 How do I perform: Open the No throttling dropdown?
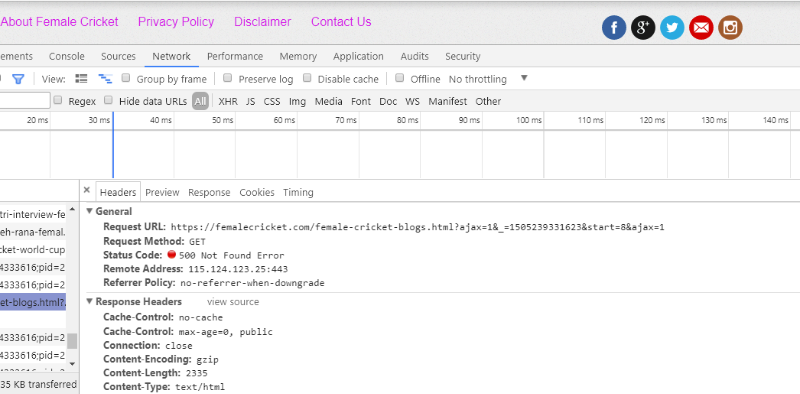488,79
